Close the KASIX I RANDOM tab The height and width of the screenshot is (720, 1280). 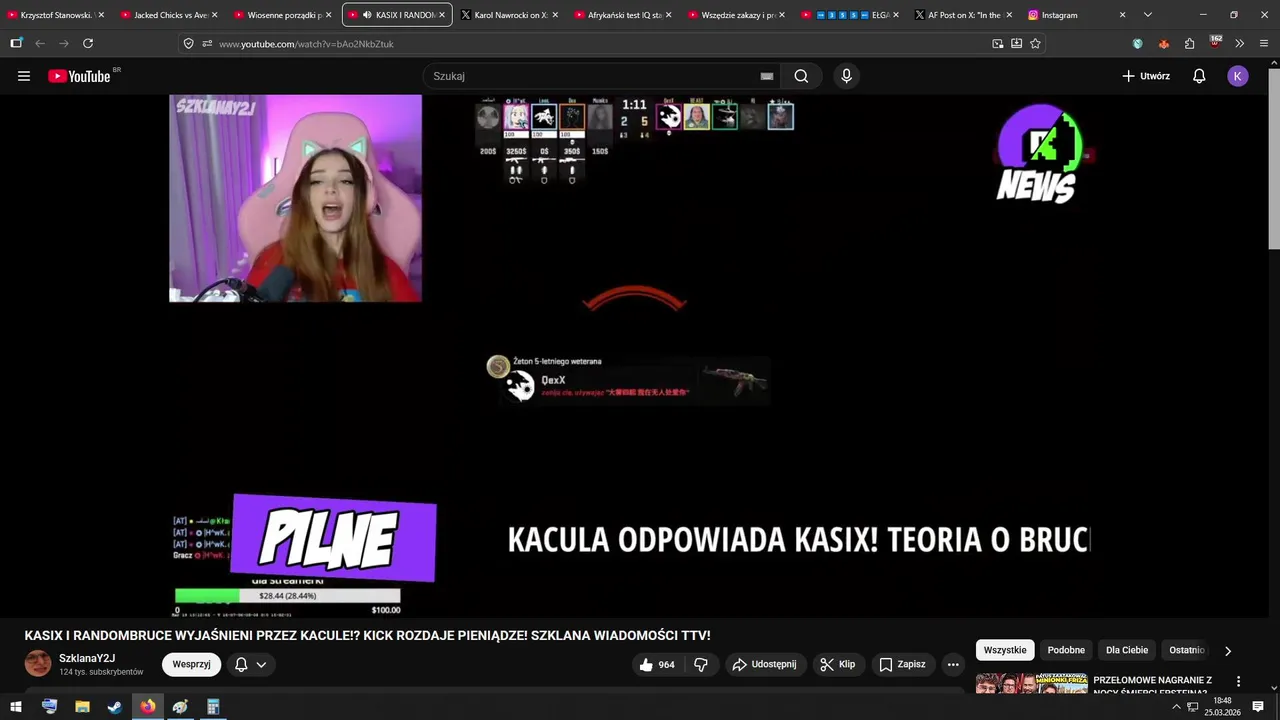(x=441, y=15)
